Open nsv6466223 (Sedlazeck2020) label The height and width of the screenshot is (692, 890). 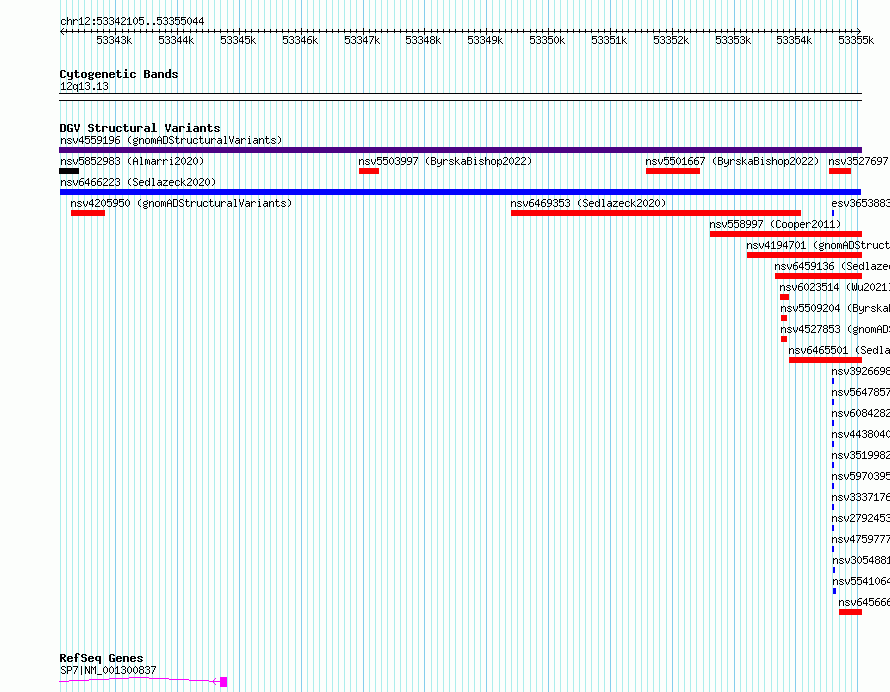(138, 182)
